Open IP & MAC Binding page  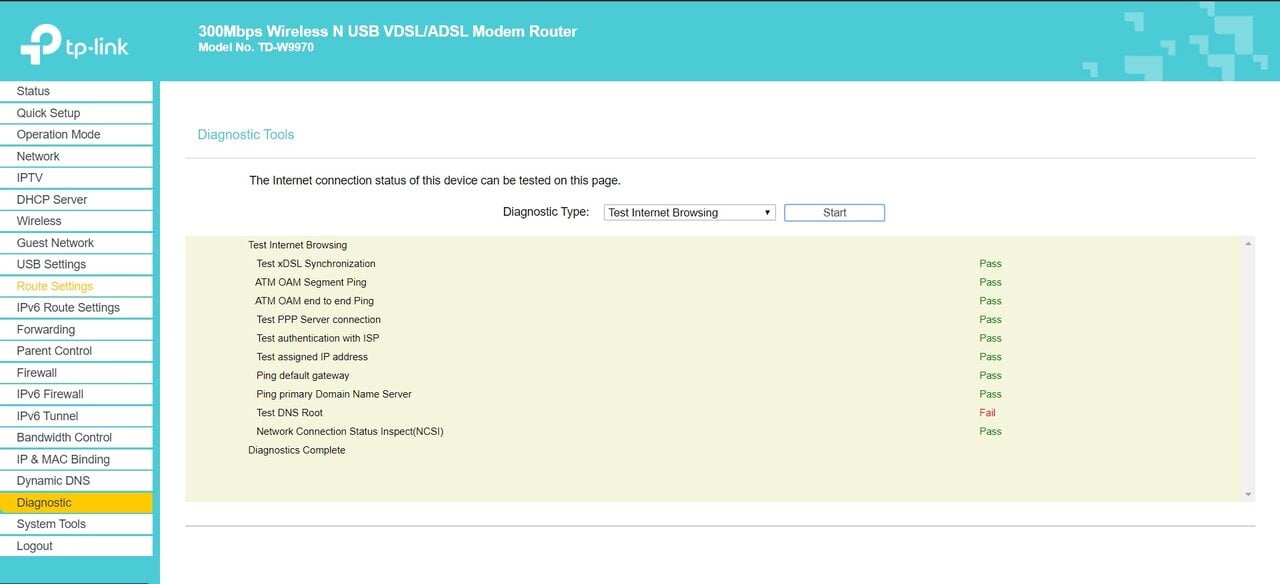pos(76,459)
